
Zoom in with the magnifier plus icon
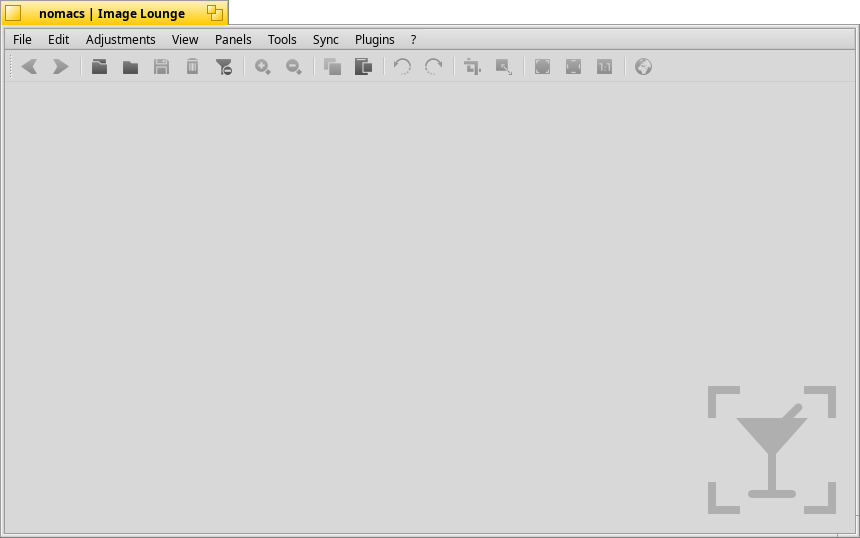coord(263,67)
